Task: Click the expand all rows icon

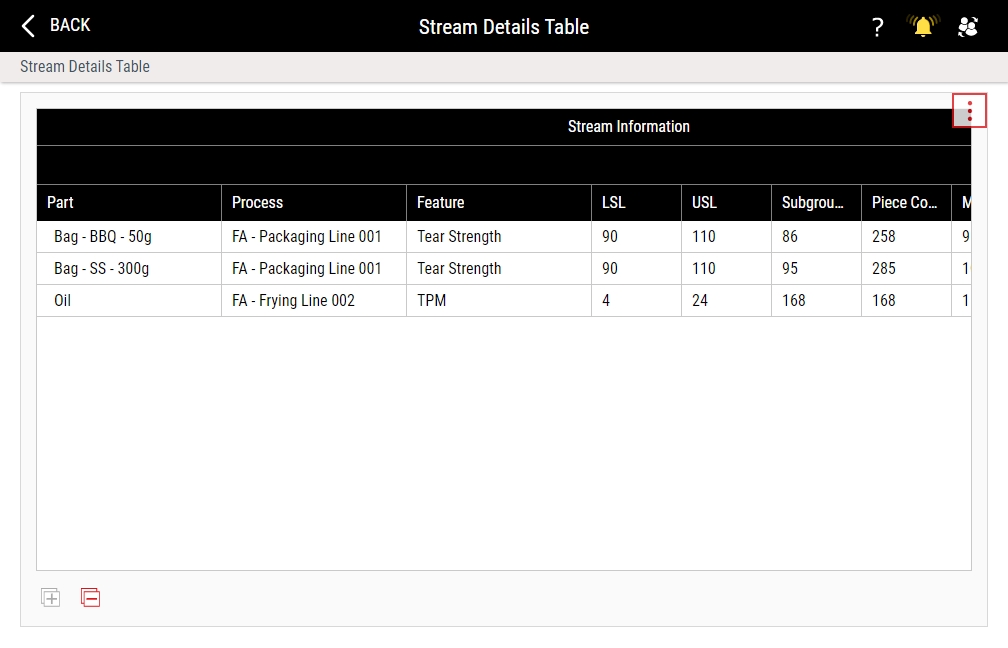Action: pyautogui.click(x=51, y=598)
